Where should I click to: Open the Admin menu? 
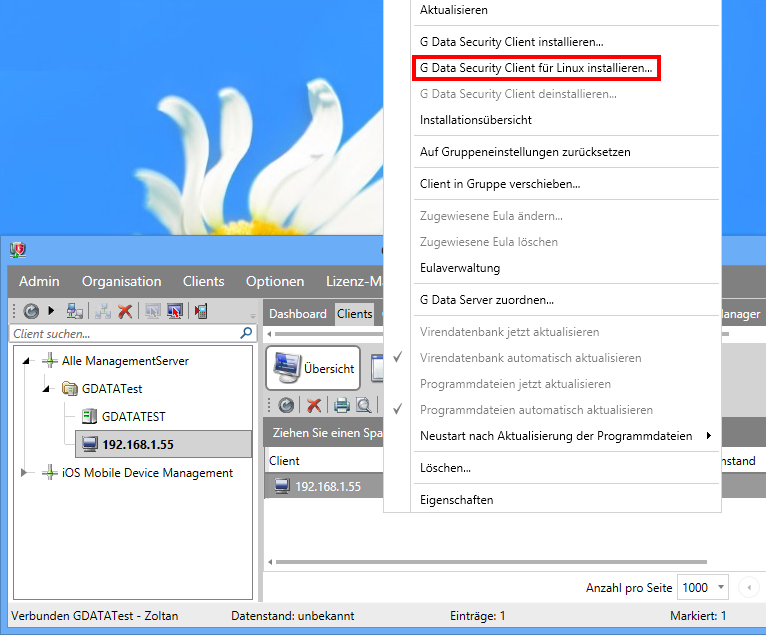point(39,281)
